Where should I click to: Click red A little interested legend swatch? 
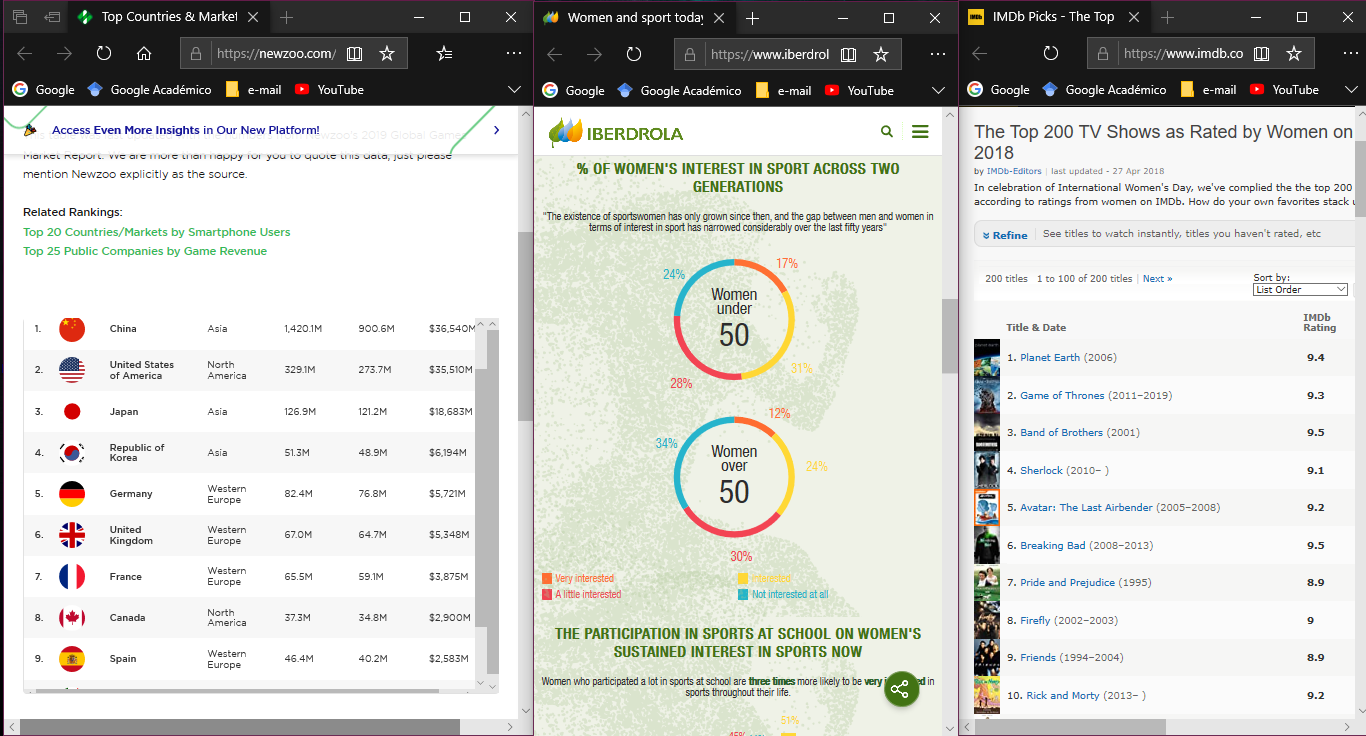point(547,594)
